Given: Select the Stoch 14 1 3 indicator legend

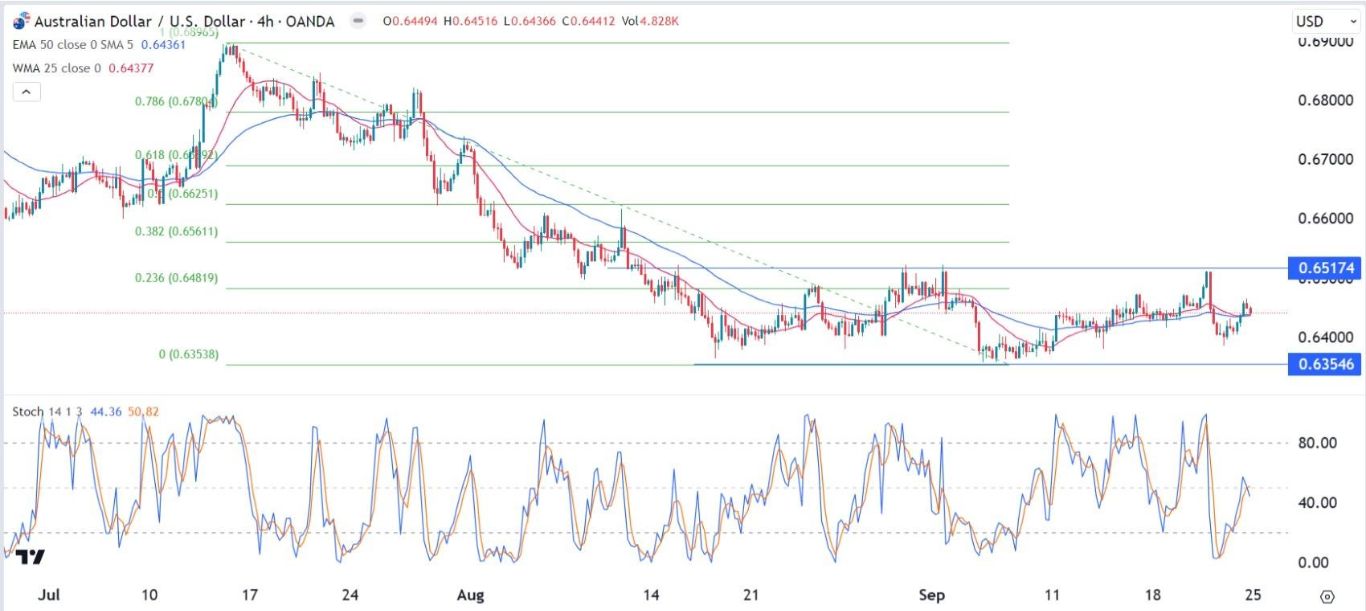Looking at the screenshot, I should pyautogui.click(x=47, y=411).
